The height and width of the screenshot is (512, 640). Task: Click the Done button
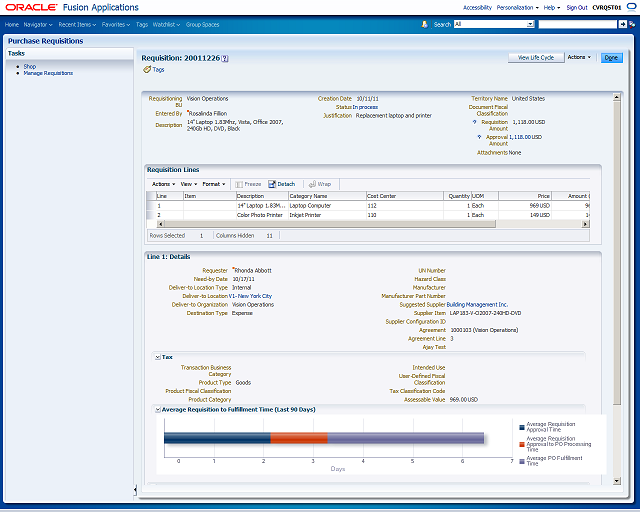click(611, 58)
